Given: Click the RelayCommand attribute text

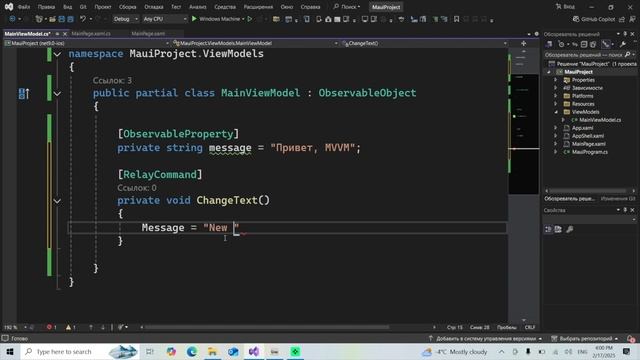Looking at the screenshot, I should (160, 175).
